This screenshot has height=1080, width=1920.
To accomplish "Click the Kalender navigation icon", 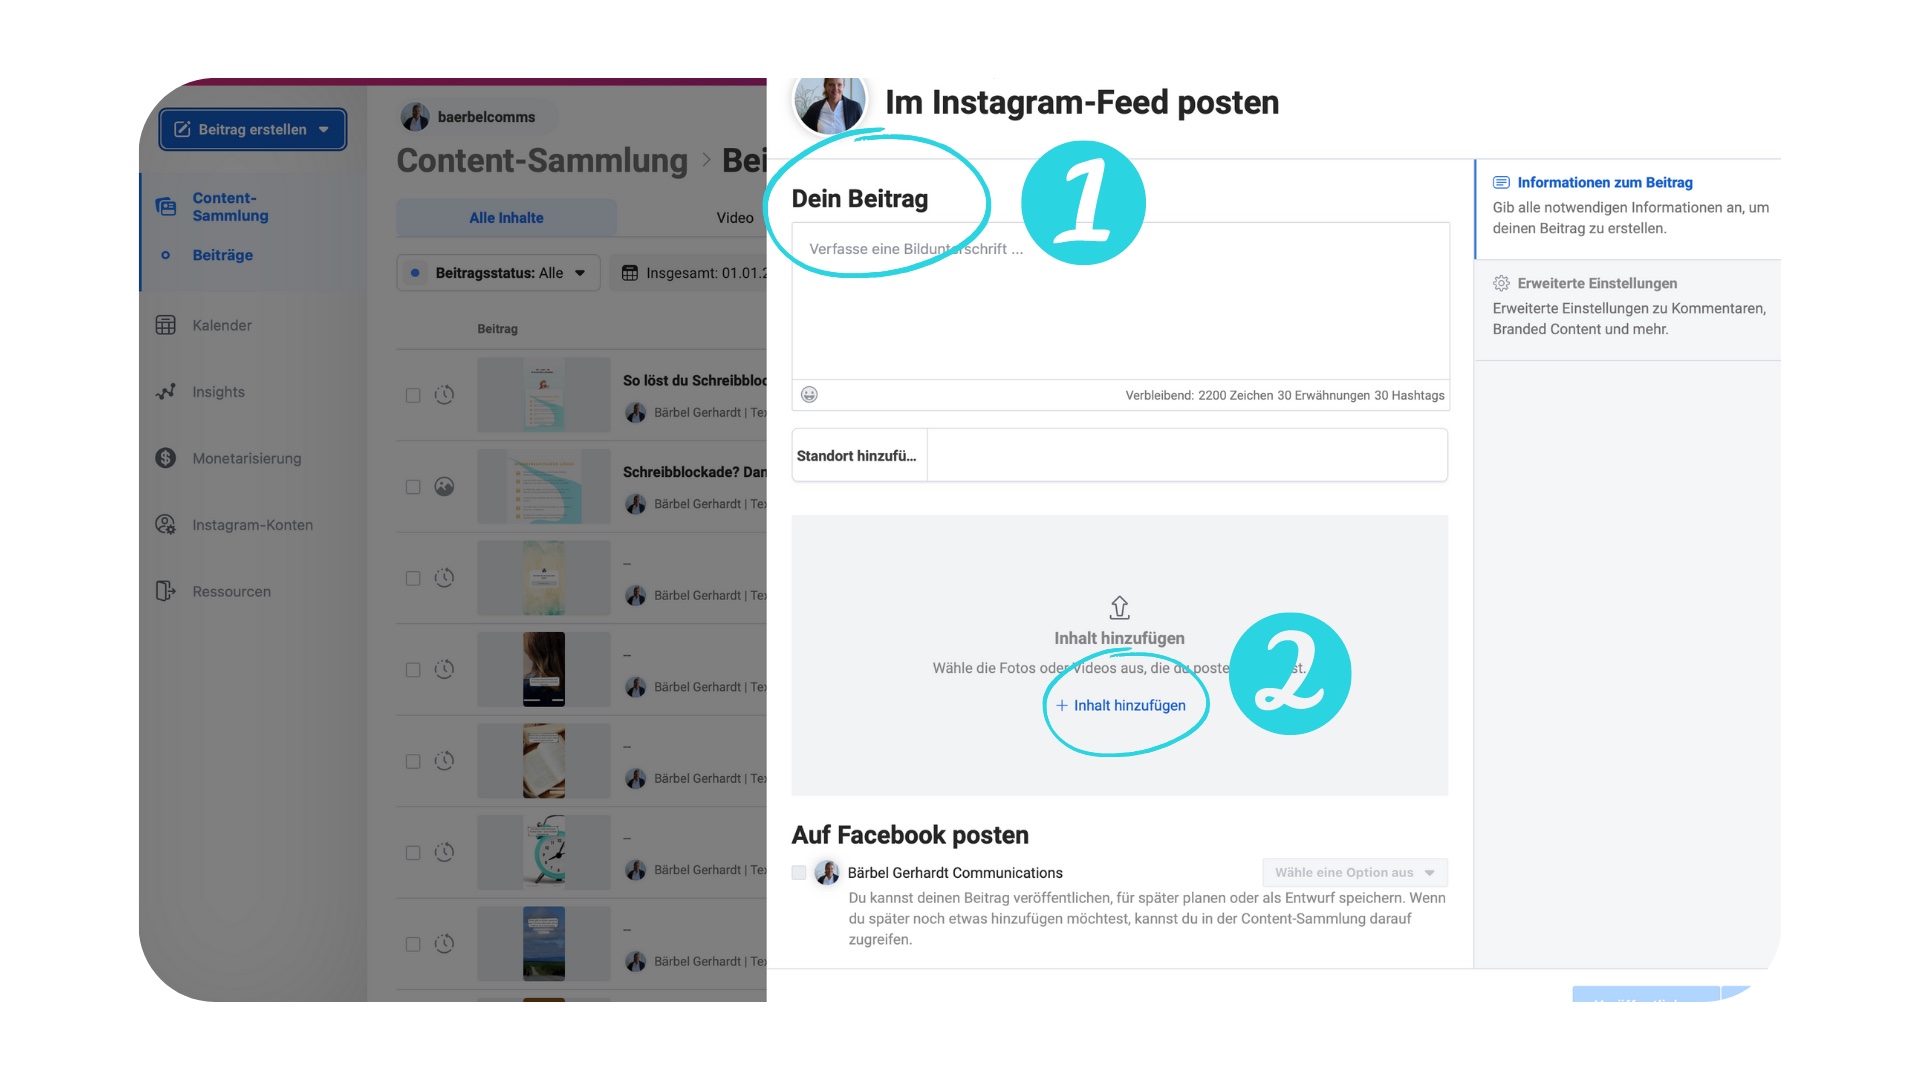I will coord(166,324).
